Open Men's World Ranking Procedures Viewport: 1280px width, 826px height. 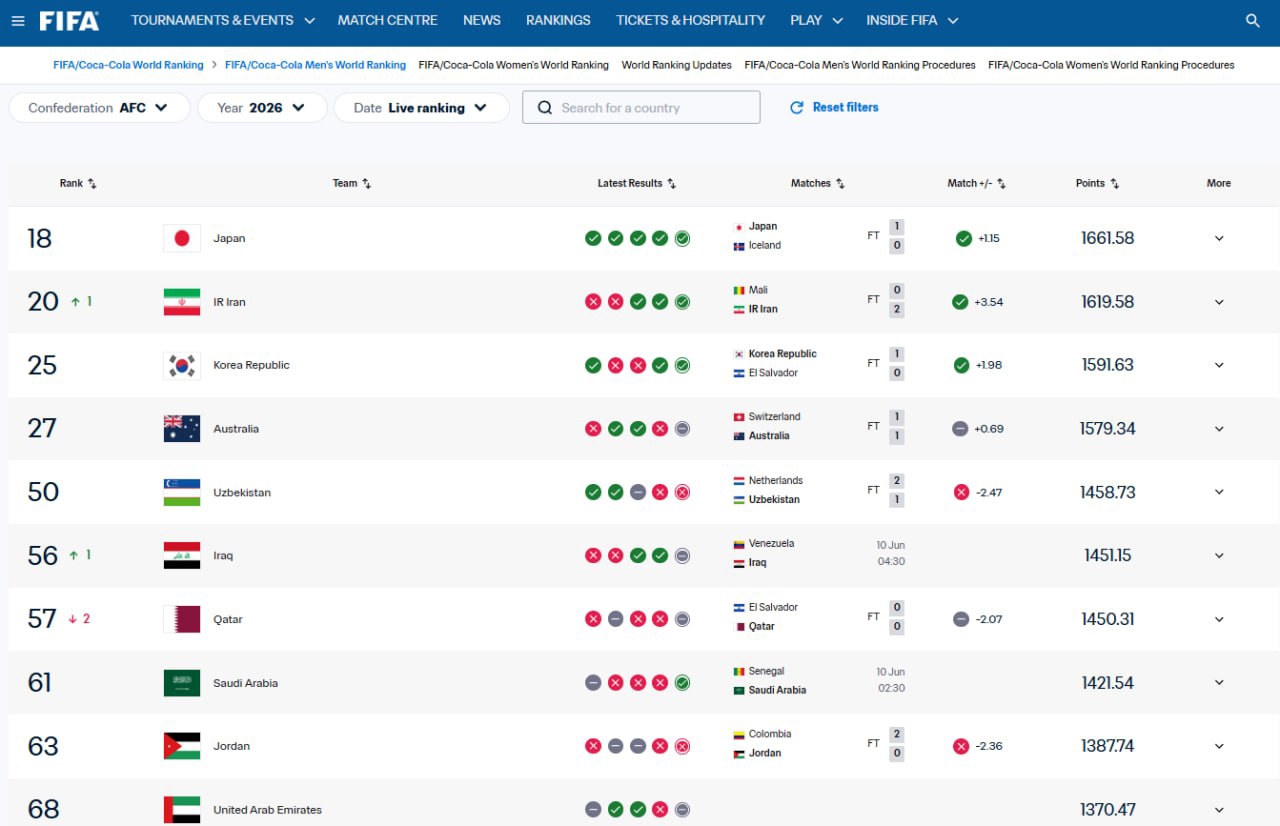[x=860, y=65]
